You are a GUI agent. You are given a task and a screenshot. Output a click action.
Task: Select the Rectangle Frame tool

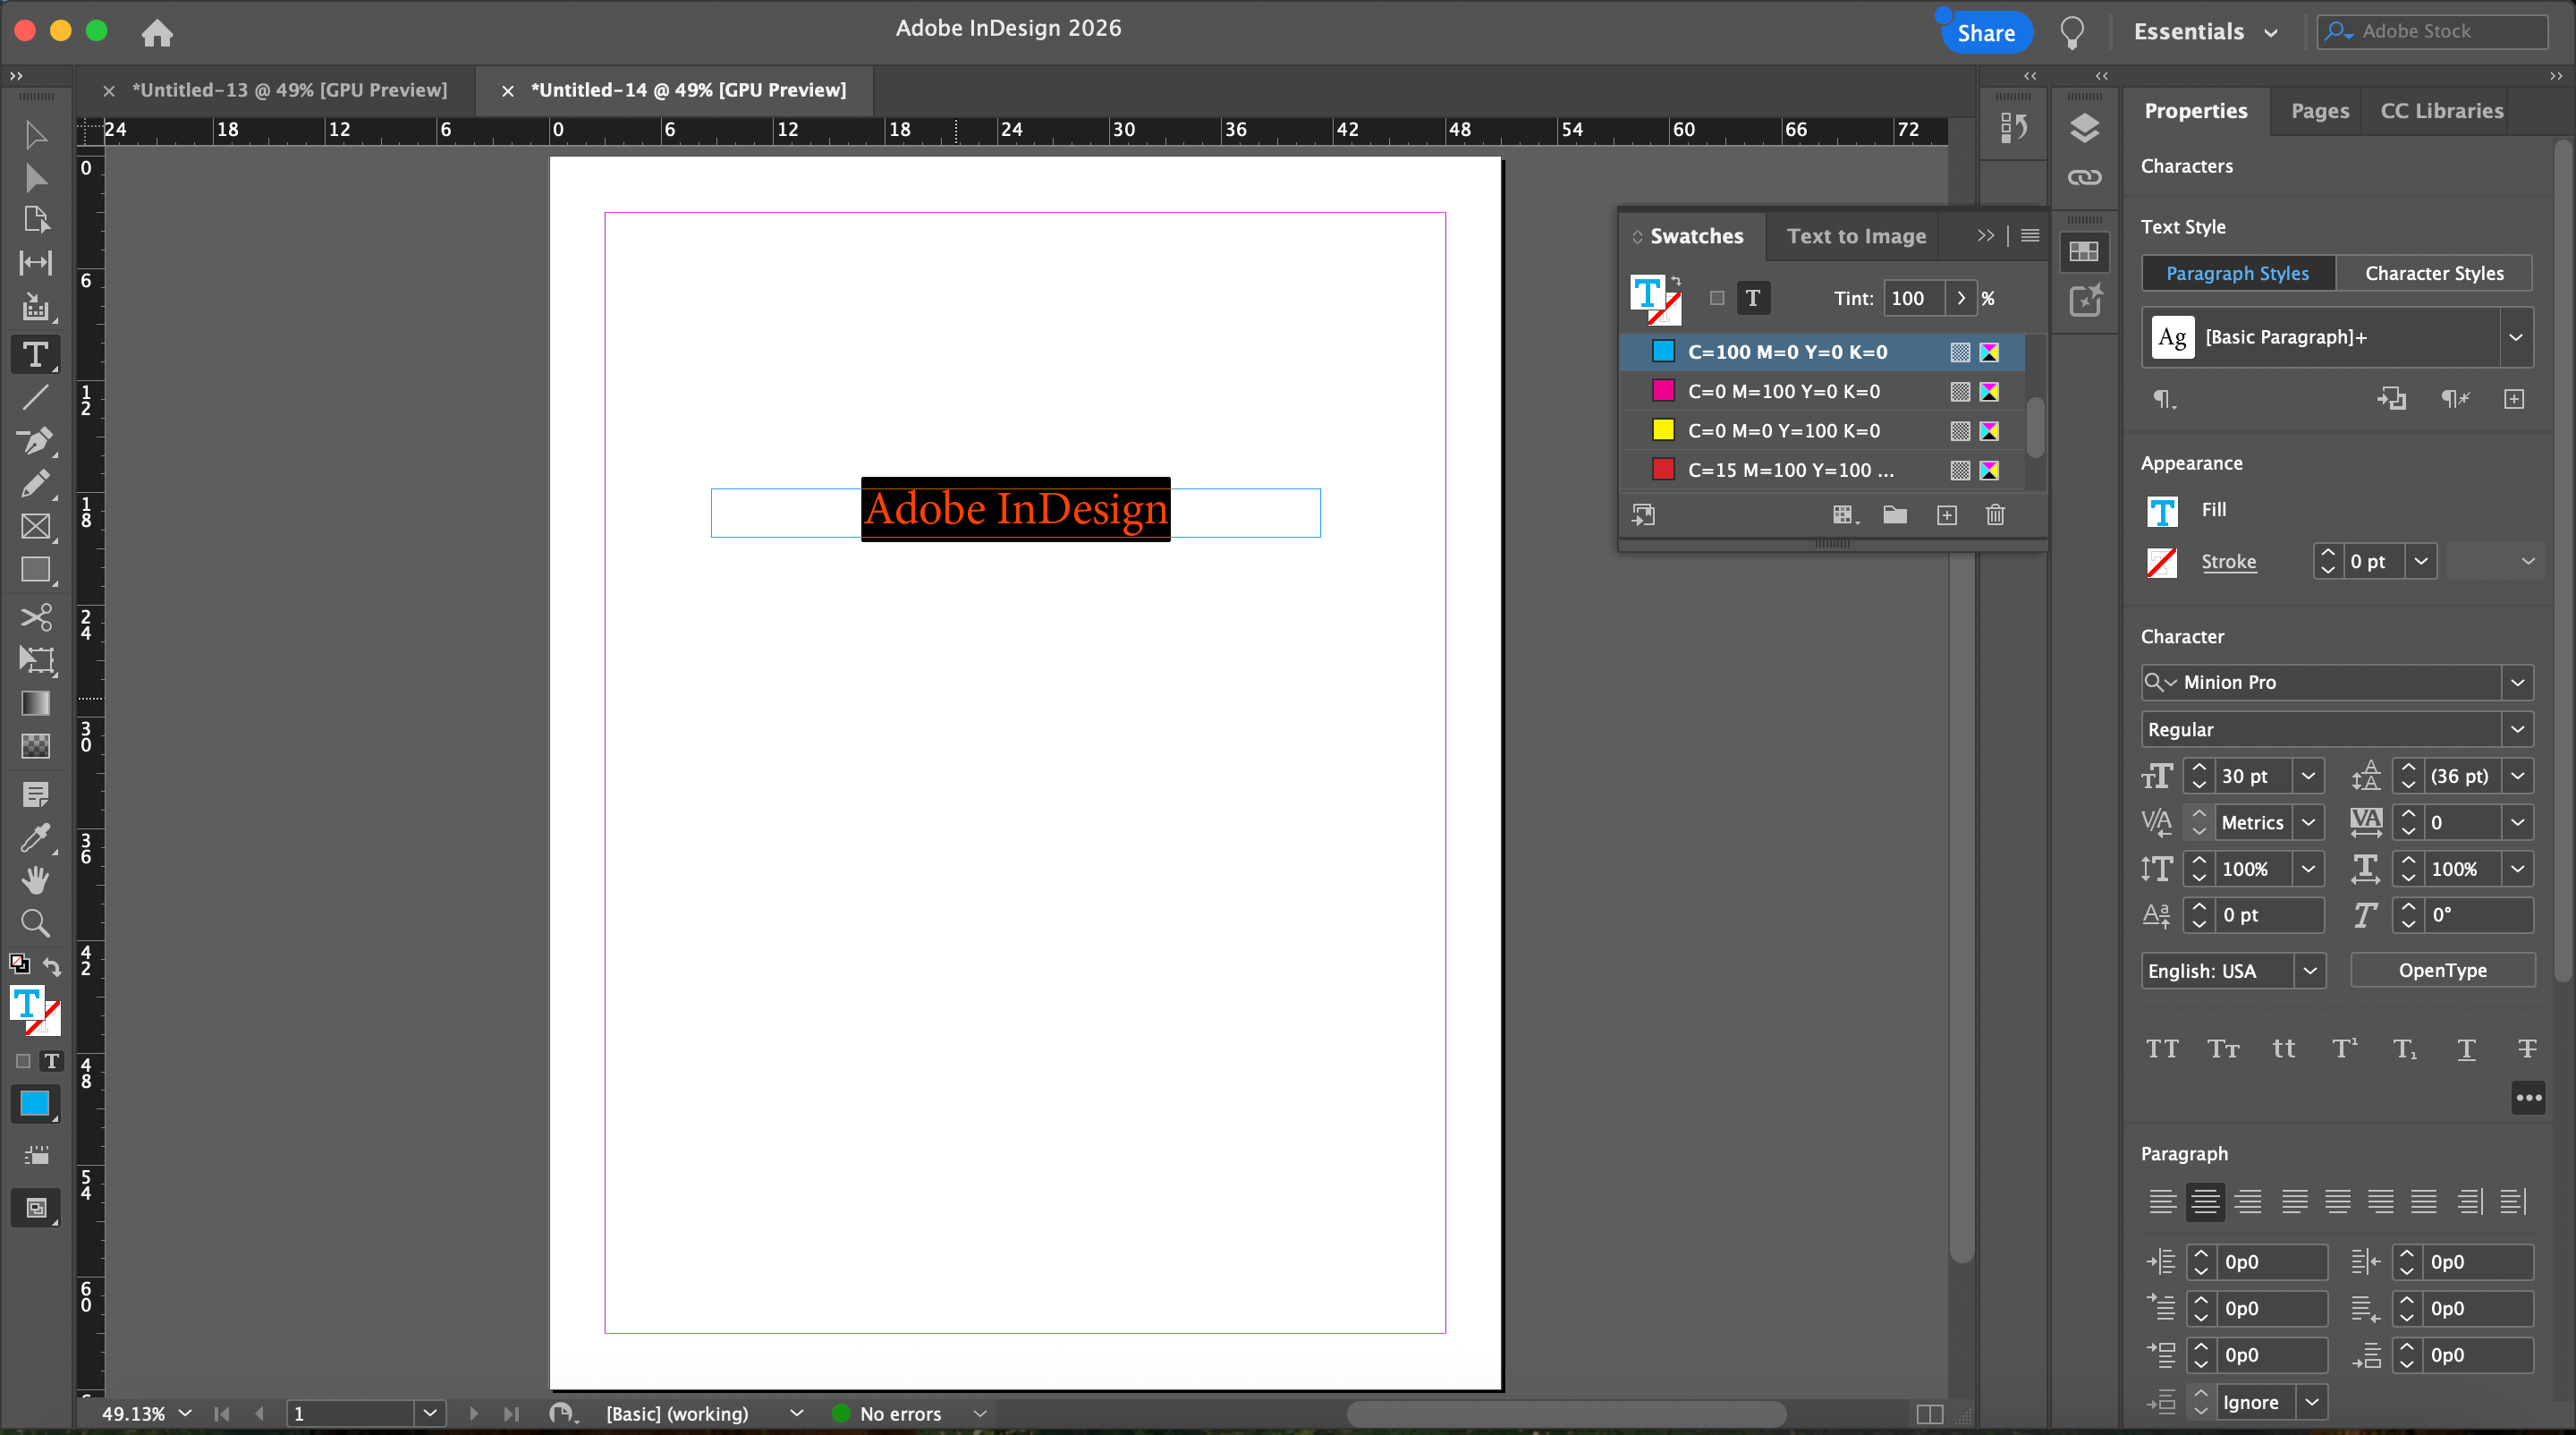[x=35, y=527]
